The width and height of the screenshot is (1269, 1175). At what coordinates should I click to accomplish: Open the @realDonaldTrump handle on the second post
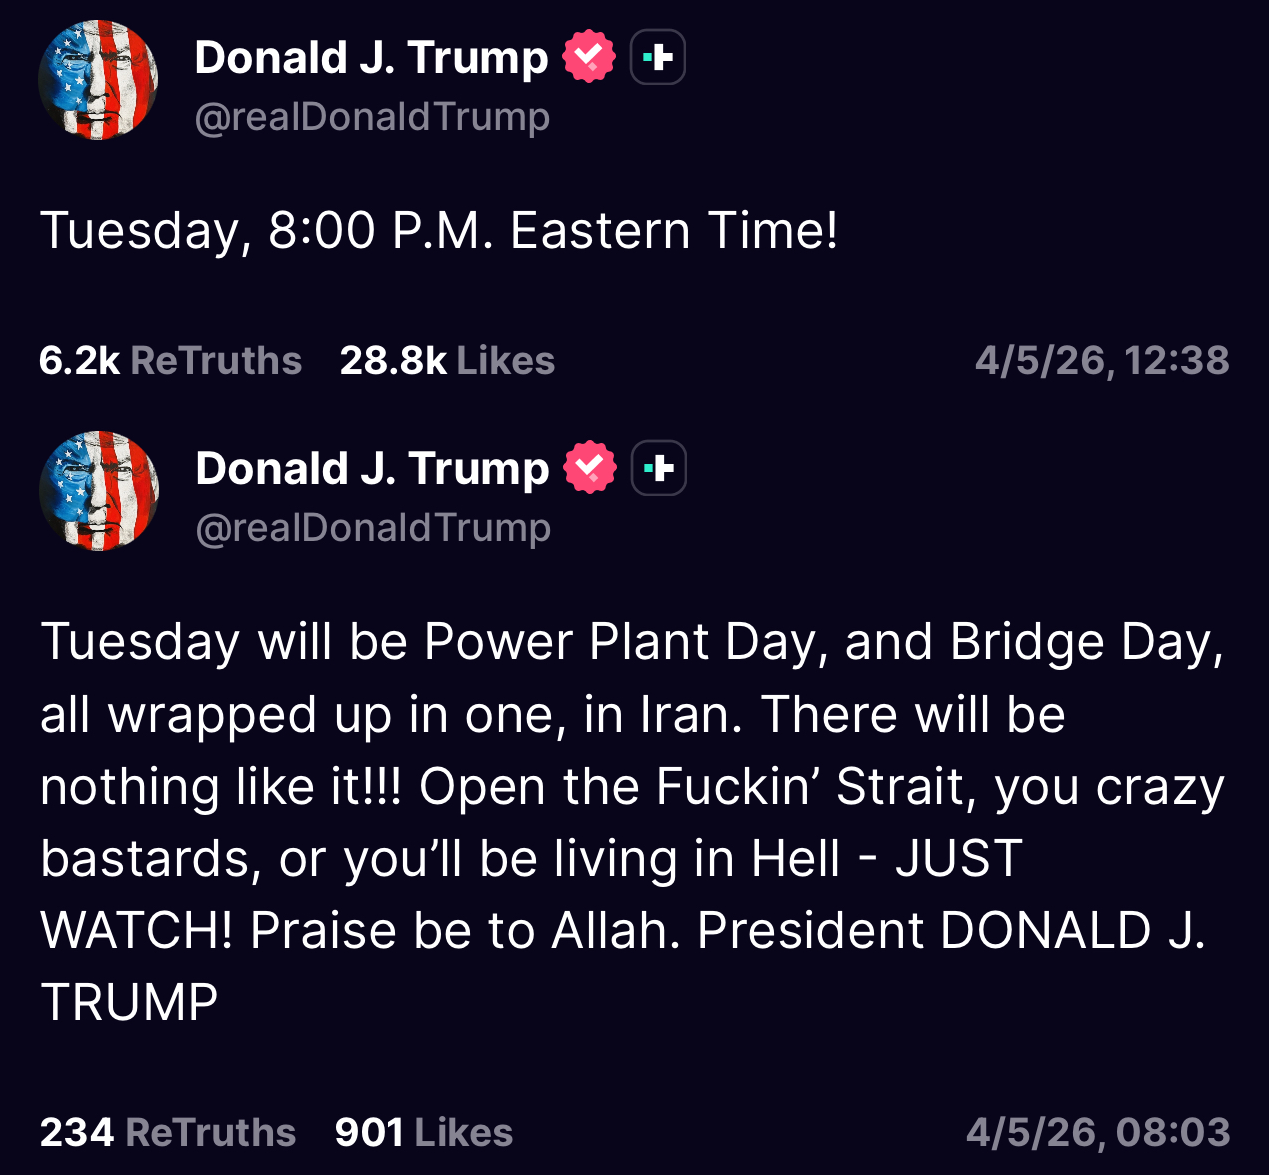coord(373,528)
